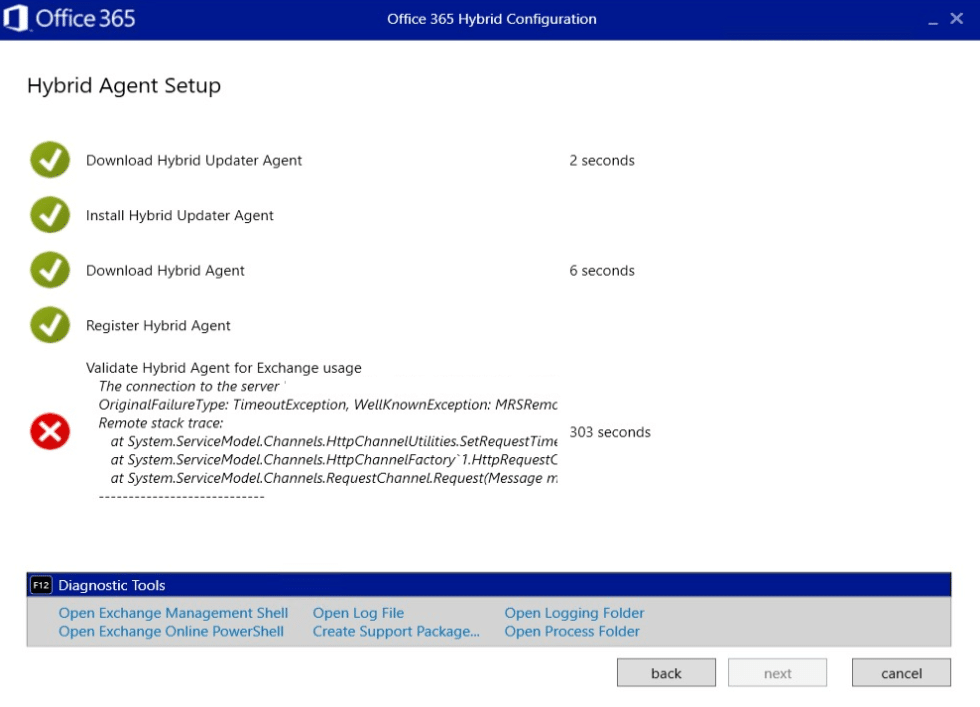Click the red error icon beside Validate Hybrid Agent

pyautogui.click(x=49, y=432)
